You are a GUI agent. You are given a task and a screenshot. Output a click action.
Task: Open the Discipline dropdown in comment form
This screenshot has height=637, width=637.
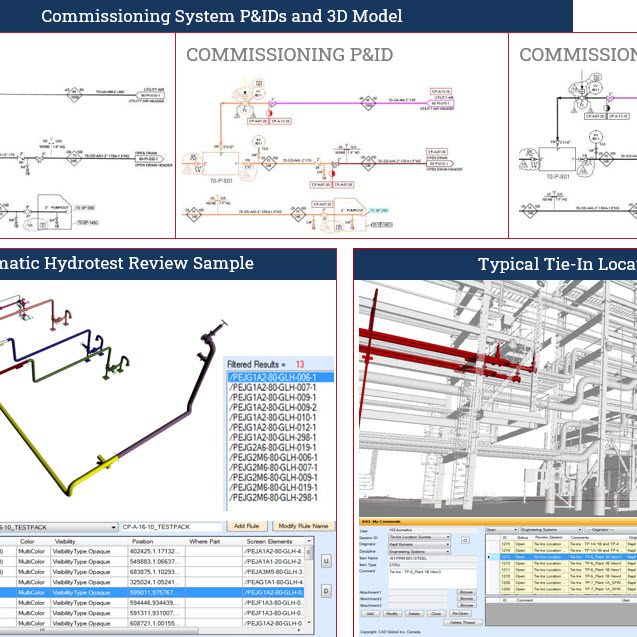420,552
